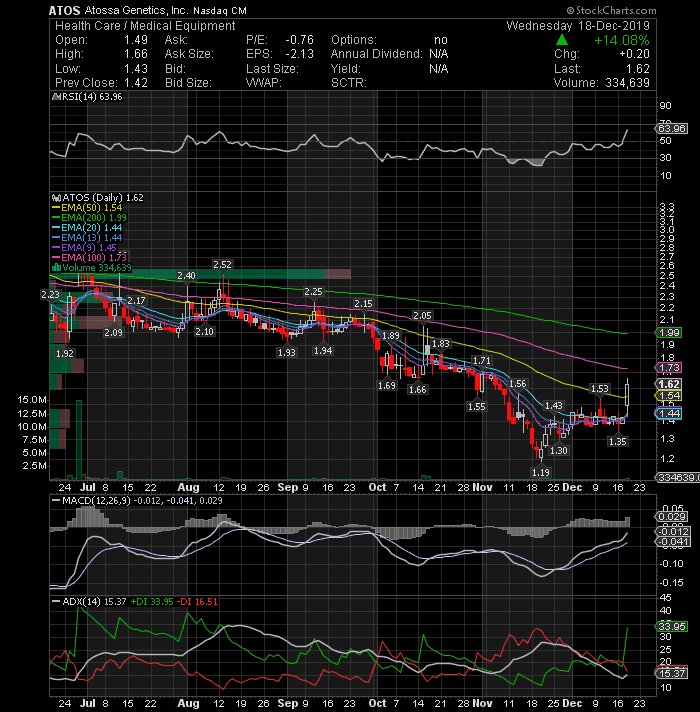Click the VWAP label

(263, 83)
